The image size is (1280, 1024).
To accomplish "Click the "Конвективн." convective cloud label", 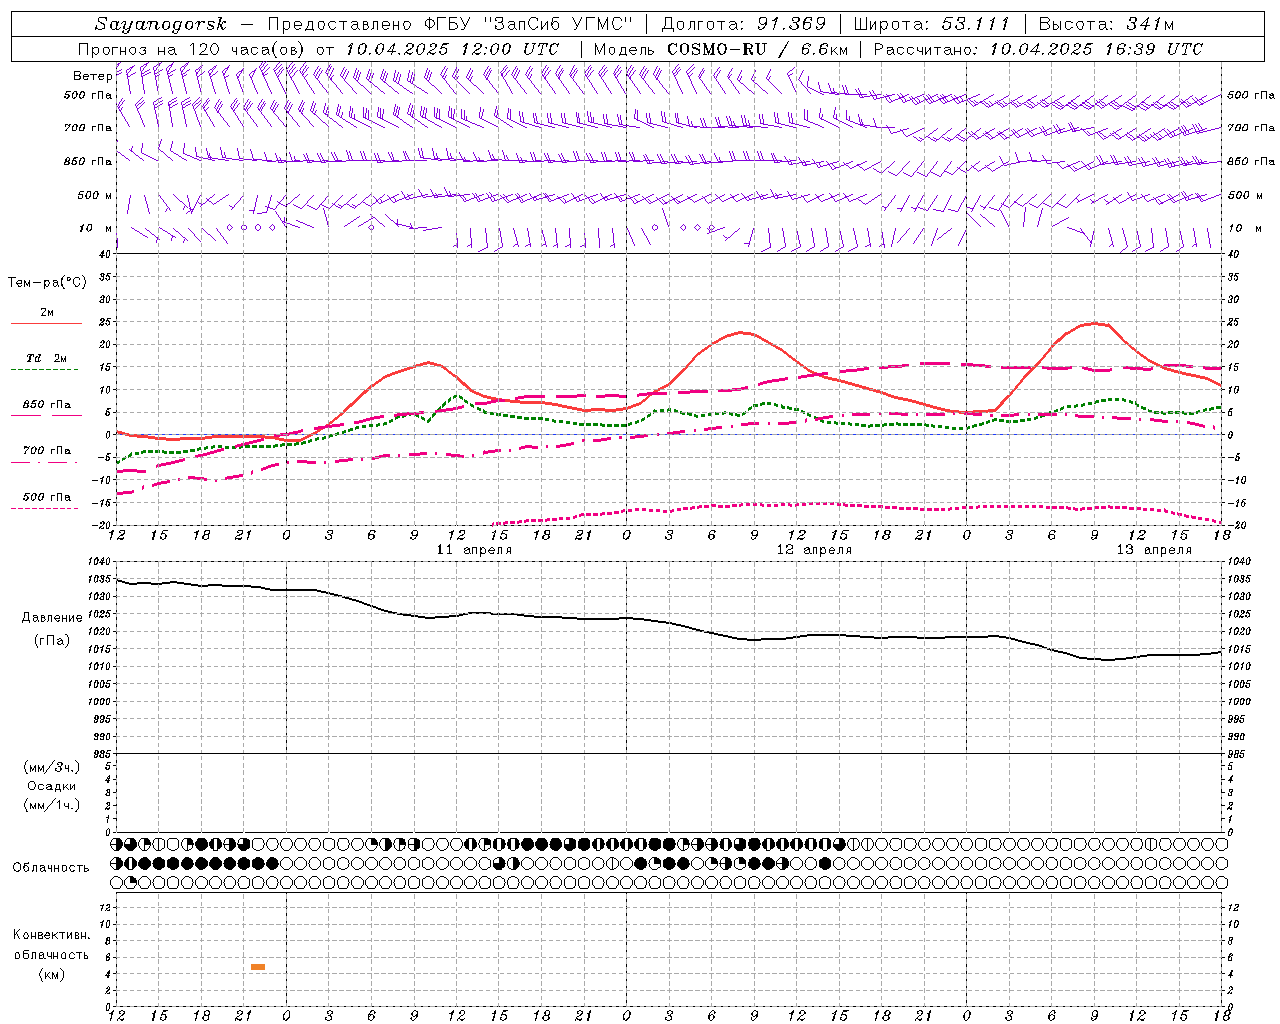I will [52, 935].
